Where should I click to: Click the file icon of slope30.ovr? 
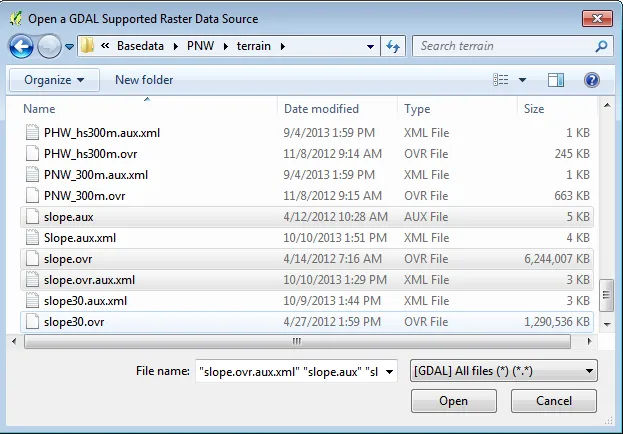tap(32, 322)
